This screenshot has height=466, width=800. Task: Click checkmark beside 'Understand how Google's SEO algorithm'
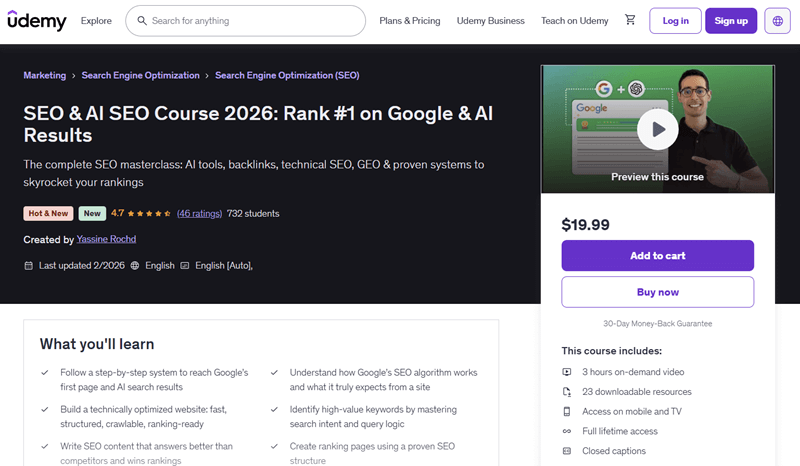(x=274, y=373)
